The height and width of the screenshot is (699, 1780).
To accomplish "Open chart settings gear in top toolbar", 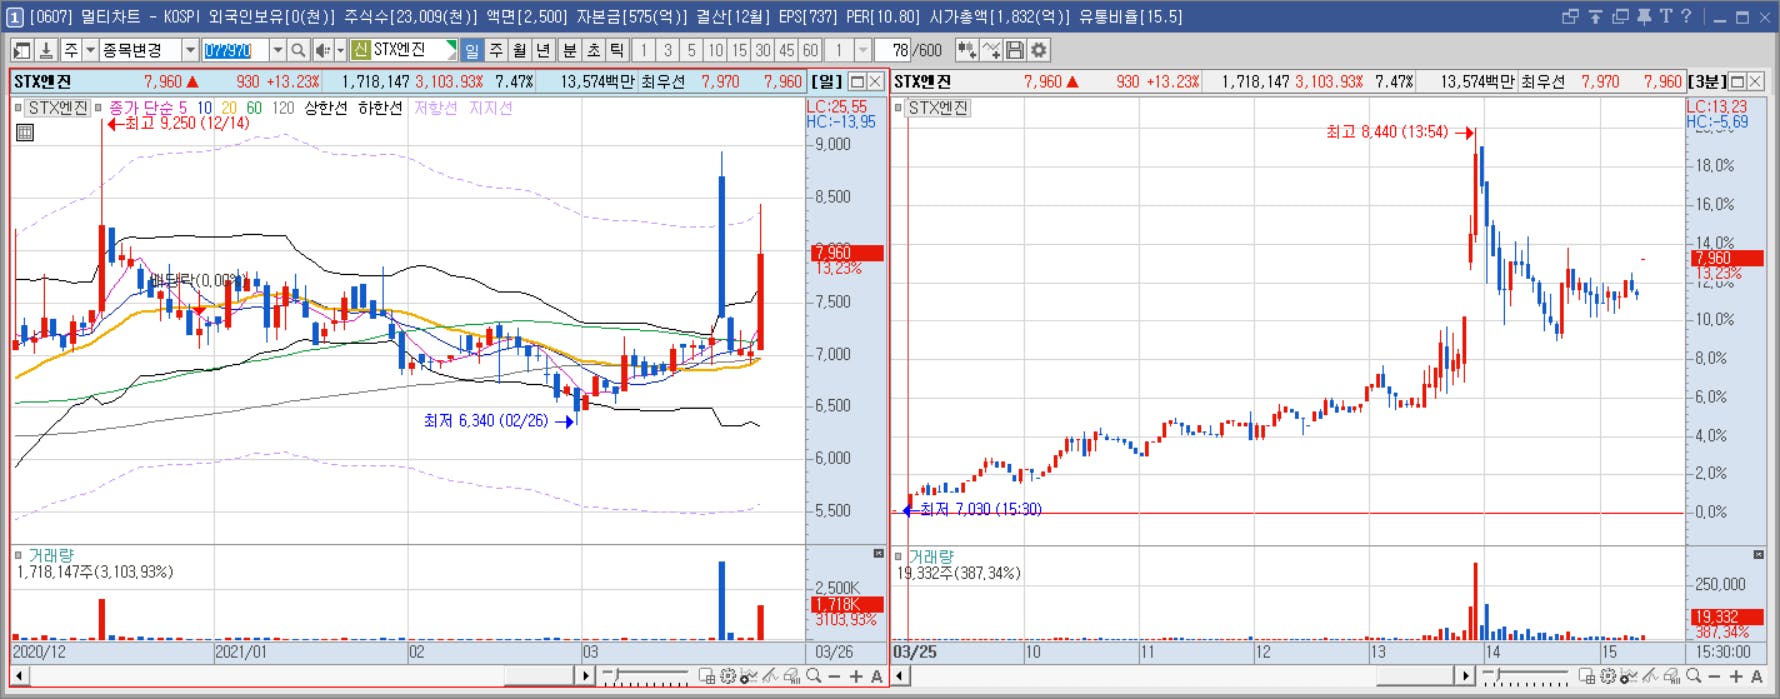I will point(1039,50).
